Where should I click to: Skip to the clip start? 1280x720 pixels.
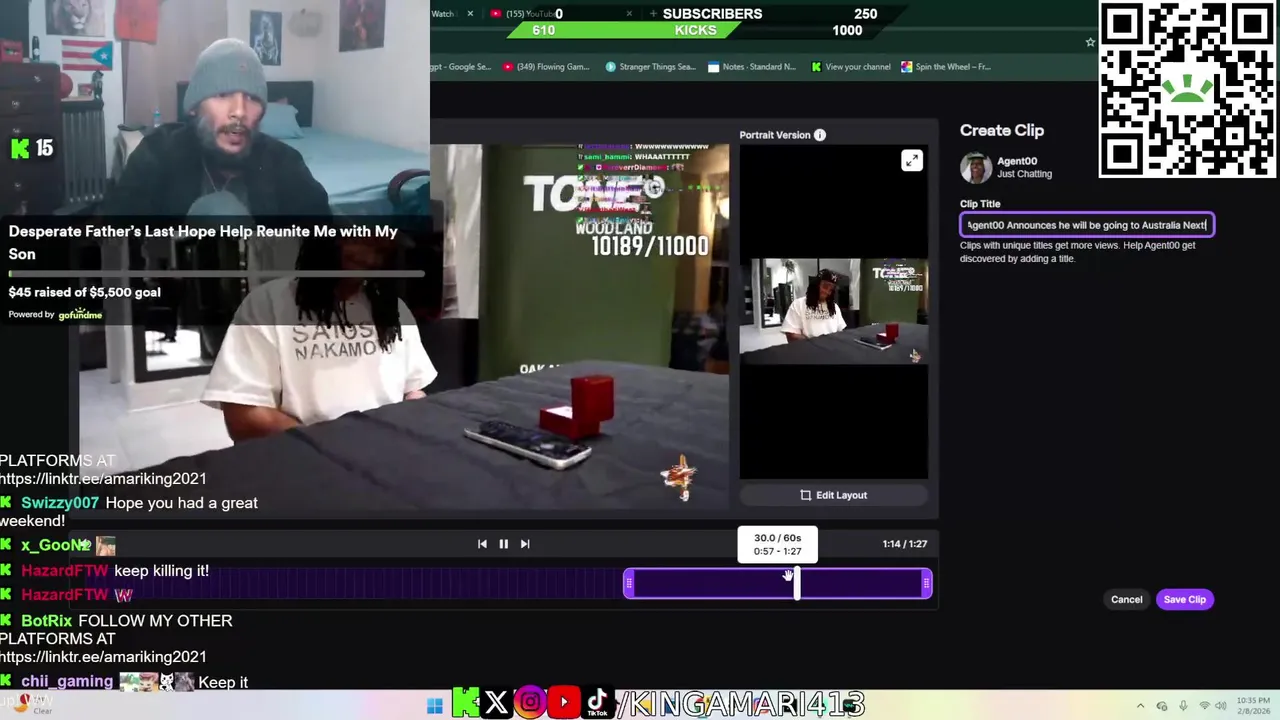[482, 544]
